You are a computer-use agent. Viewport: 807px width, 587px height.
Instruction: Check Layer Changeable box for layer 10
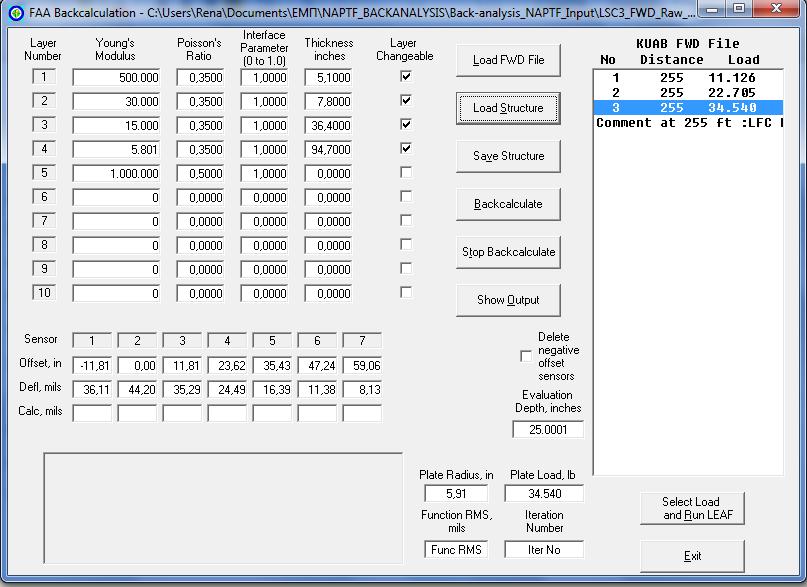click(406, 292)
